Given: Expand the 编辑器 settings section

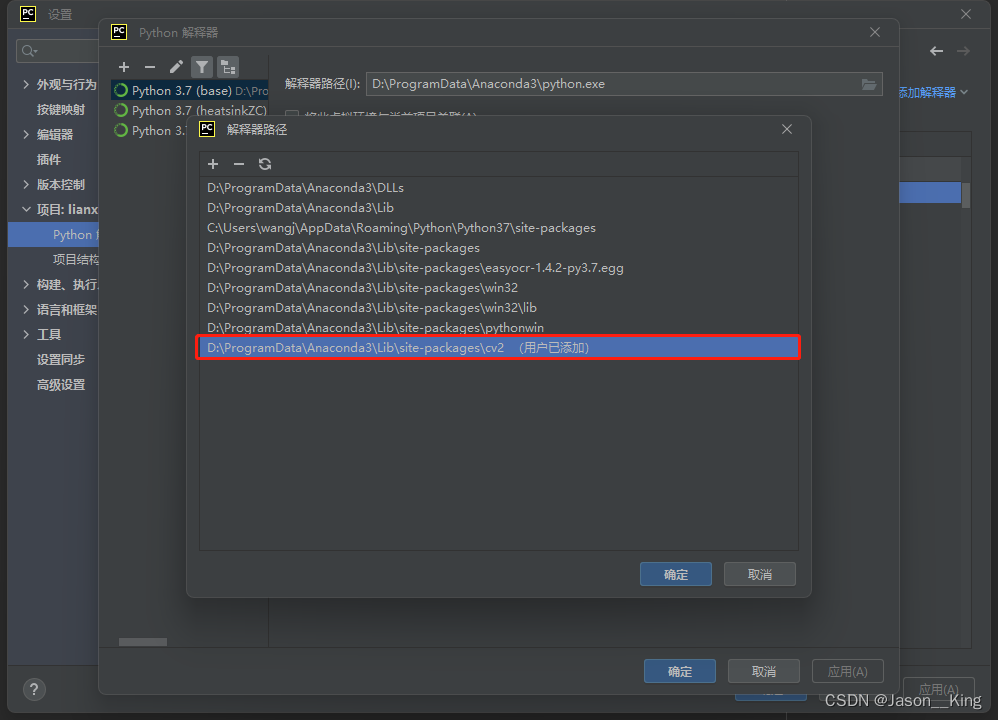Looking at the screenshot, I should click(x=26, y=134).
